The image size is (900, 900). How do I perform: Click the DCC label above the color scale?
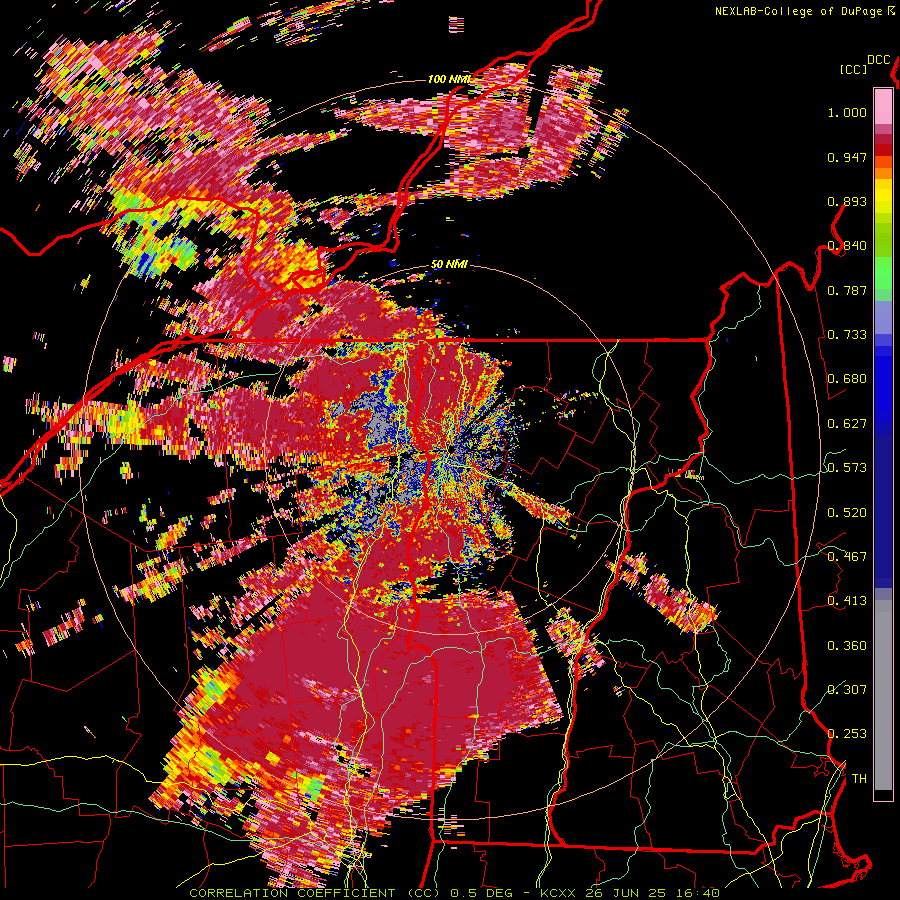click(879, 60)
